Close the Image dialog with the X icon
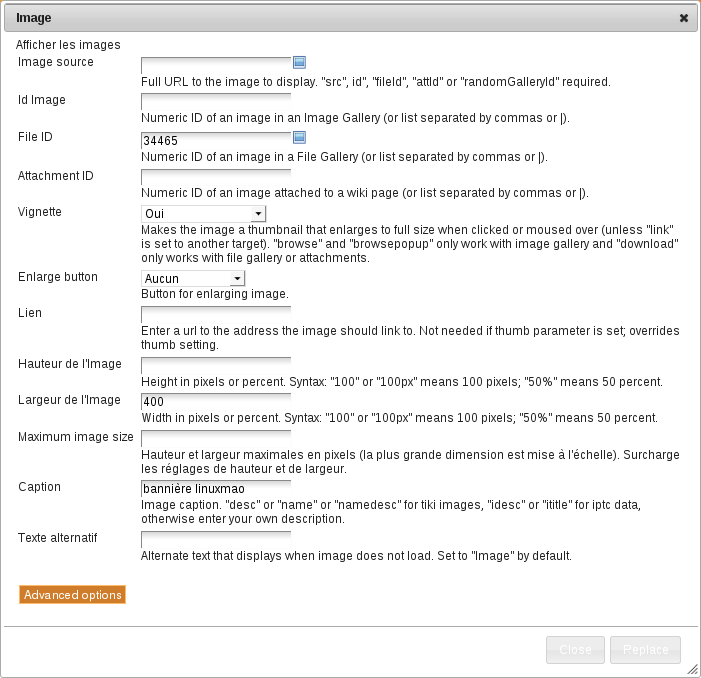The image size is (701, 678). click(x=683, y=18)
